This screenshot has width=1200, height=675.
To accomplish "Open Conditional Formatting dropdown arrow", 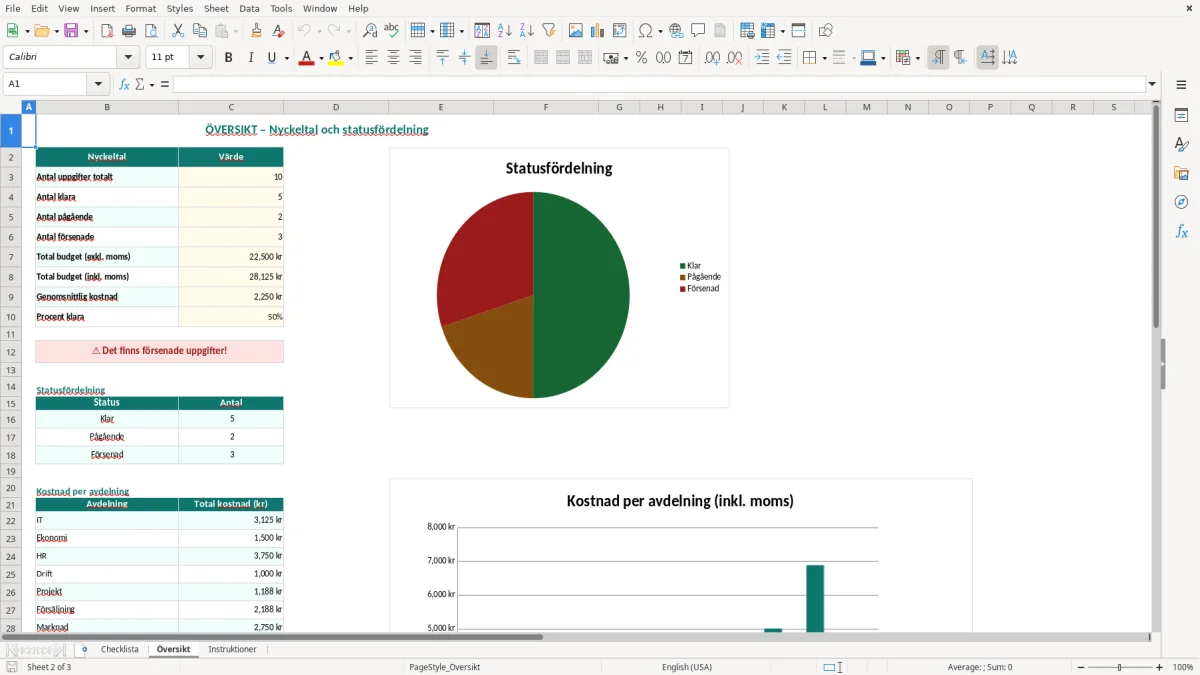I will click(917, 58).
